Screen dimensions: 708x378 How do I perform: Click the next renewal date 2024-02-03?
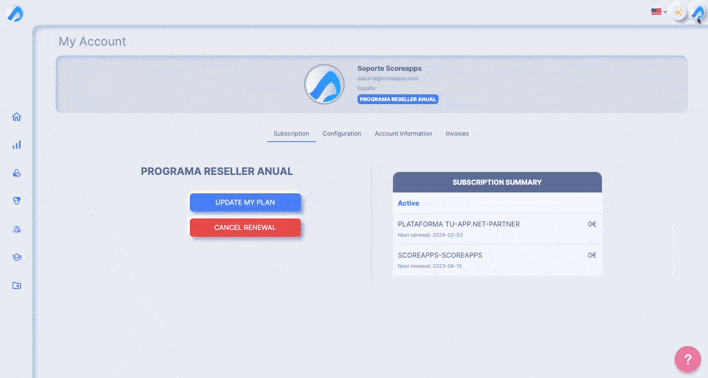446,235
